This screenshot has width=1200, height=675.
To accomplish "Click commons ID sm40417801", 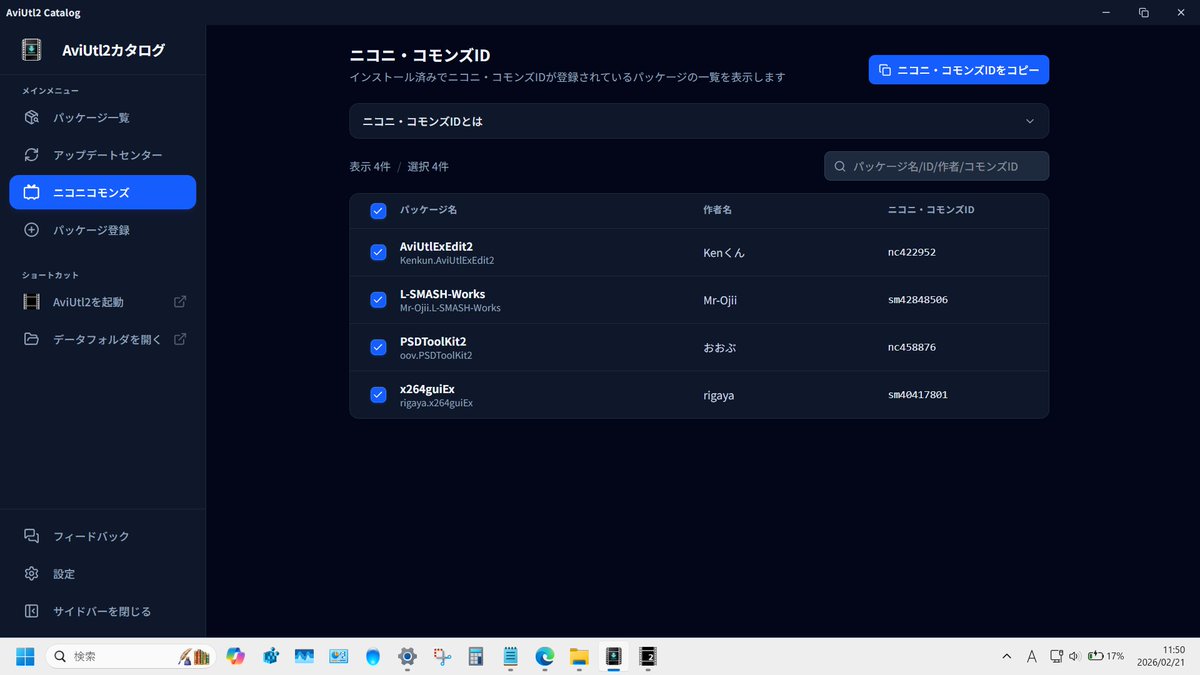I will [918, 395].
